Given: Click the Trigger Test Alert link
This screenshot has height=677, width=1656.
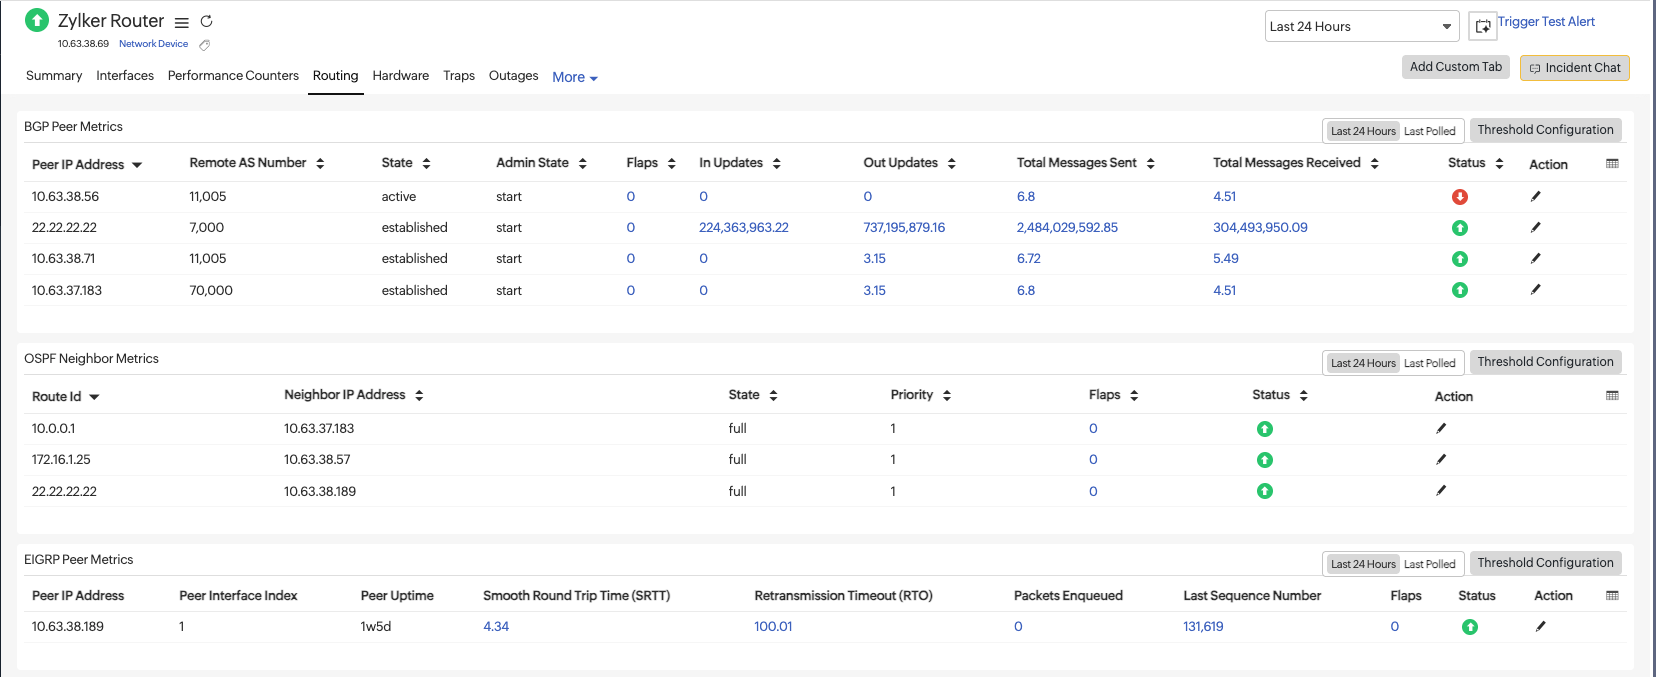Looking at the screenshot, I should click(x=1545, y=22).
